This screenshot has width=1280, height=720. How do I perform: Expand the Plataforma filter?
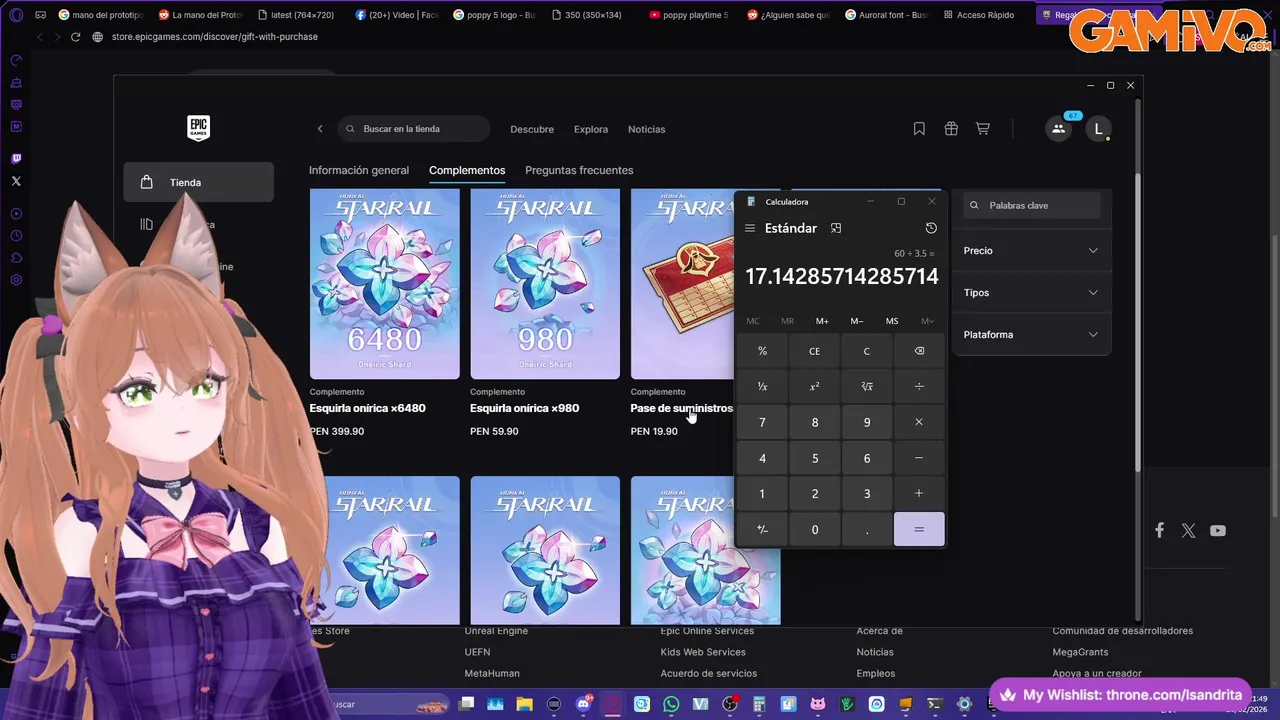1031,335
